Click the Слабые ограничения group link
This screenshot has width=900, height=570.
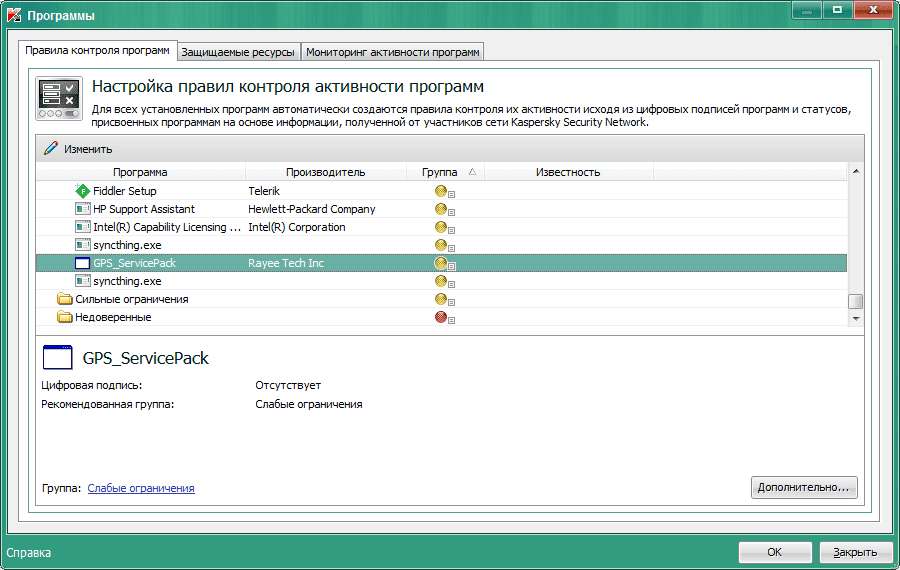tap(141, 488)
